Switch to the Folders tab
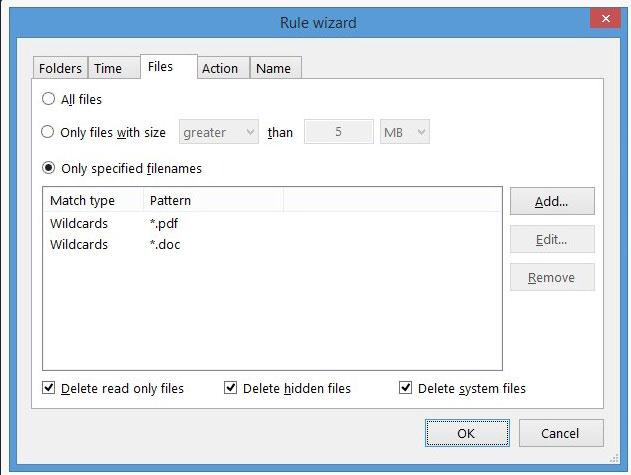Viewport: 631px width, 475px height. point(60,68)
